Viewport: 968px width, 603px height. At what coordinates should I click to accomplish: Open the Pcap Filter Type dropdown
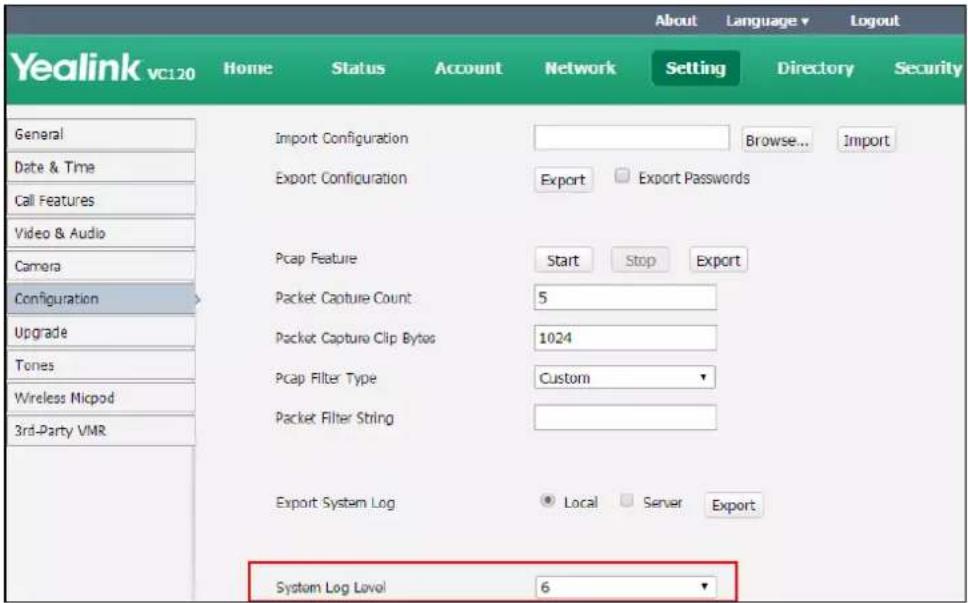point(625,378)
